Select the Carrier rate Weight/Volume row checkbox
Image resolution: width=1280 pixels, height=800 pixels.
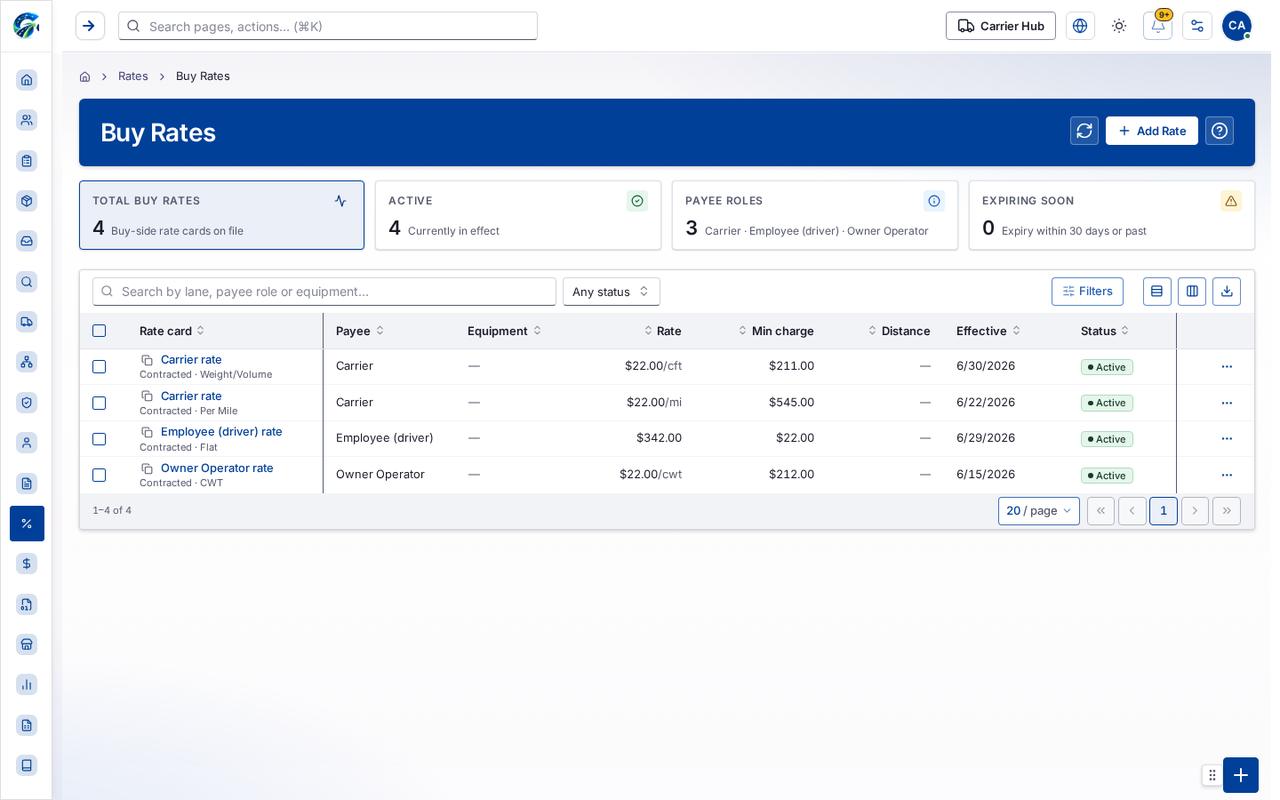pos(99,367)
